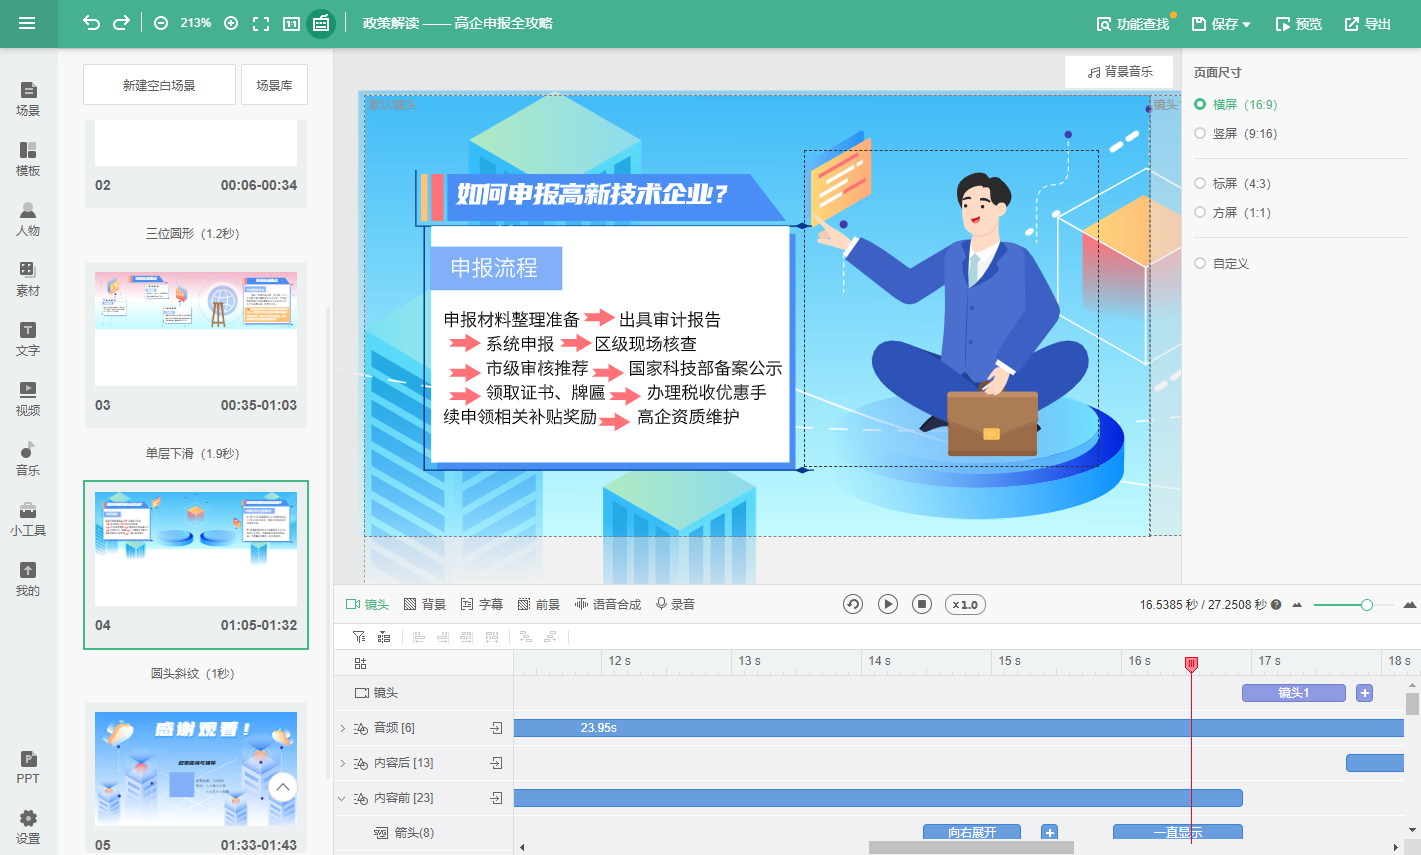The image size is (1421, 855).
Task: Click 背景音乐 button above canvas
Action: coord(1119,72)
